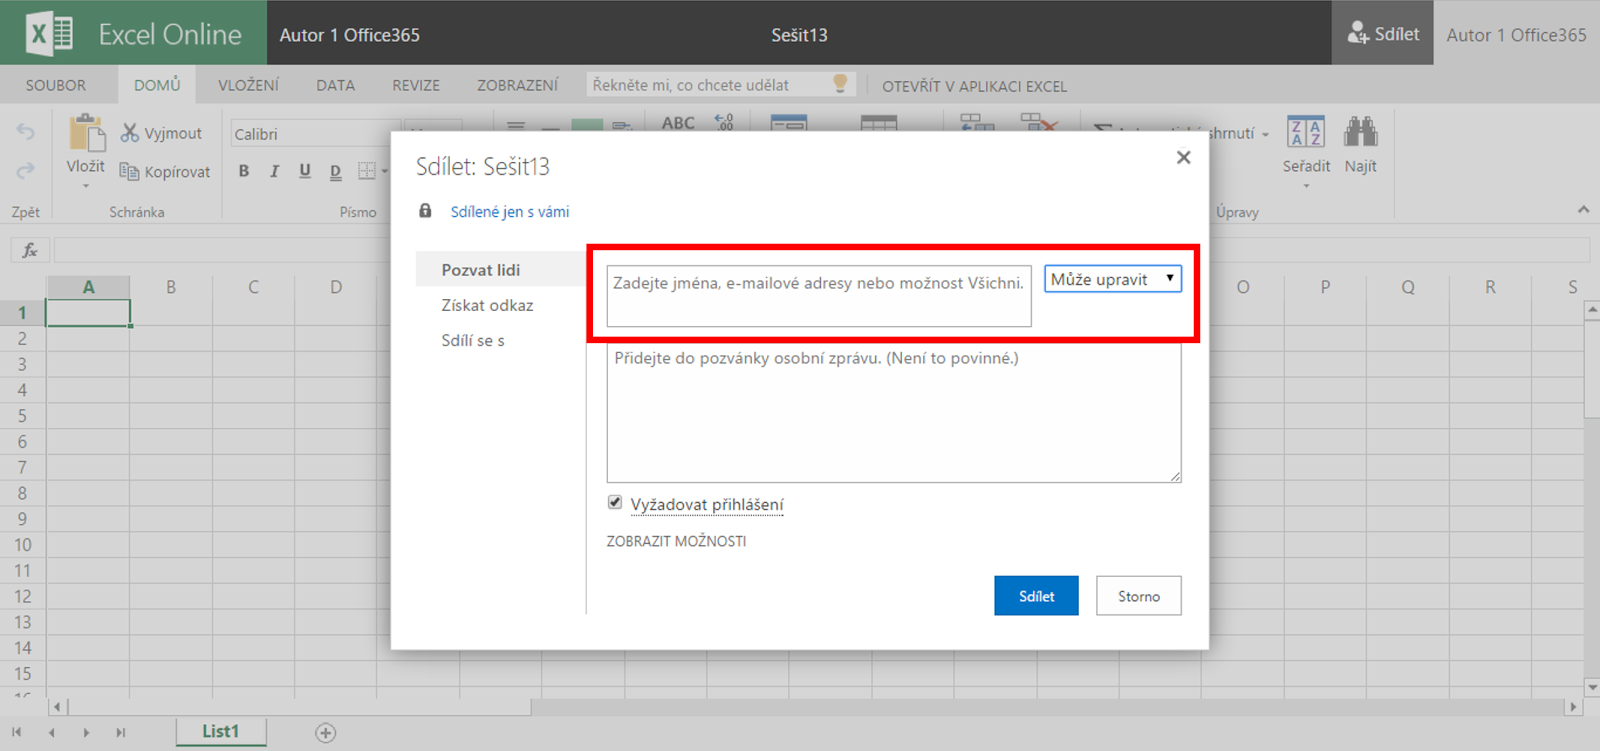This screenshot has width=1600, height=751.
Task: Add a new sheet with plus icon
Action: click(326, 733)
